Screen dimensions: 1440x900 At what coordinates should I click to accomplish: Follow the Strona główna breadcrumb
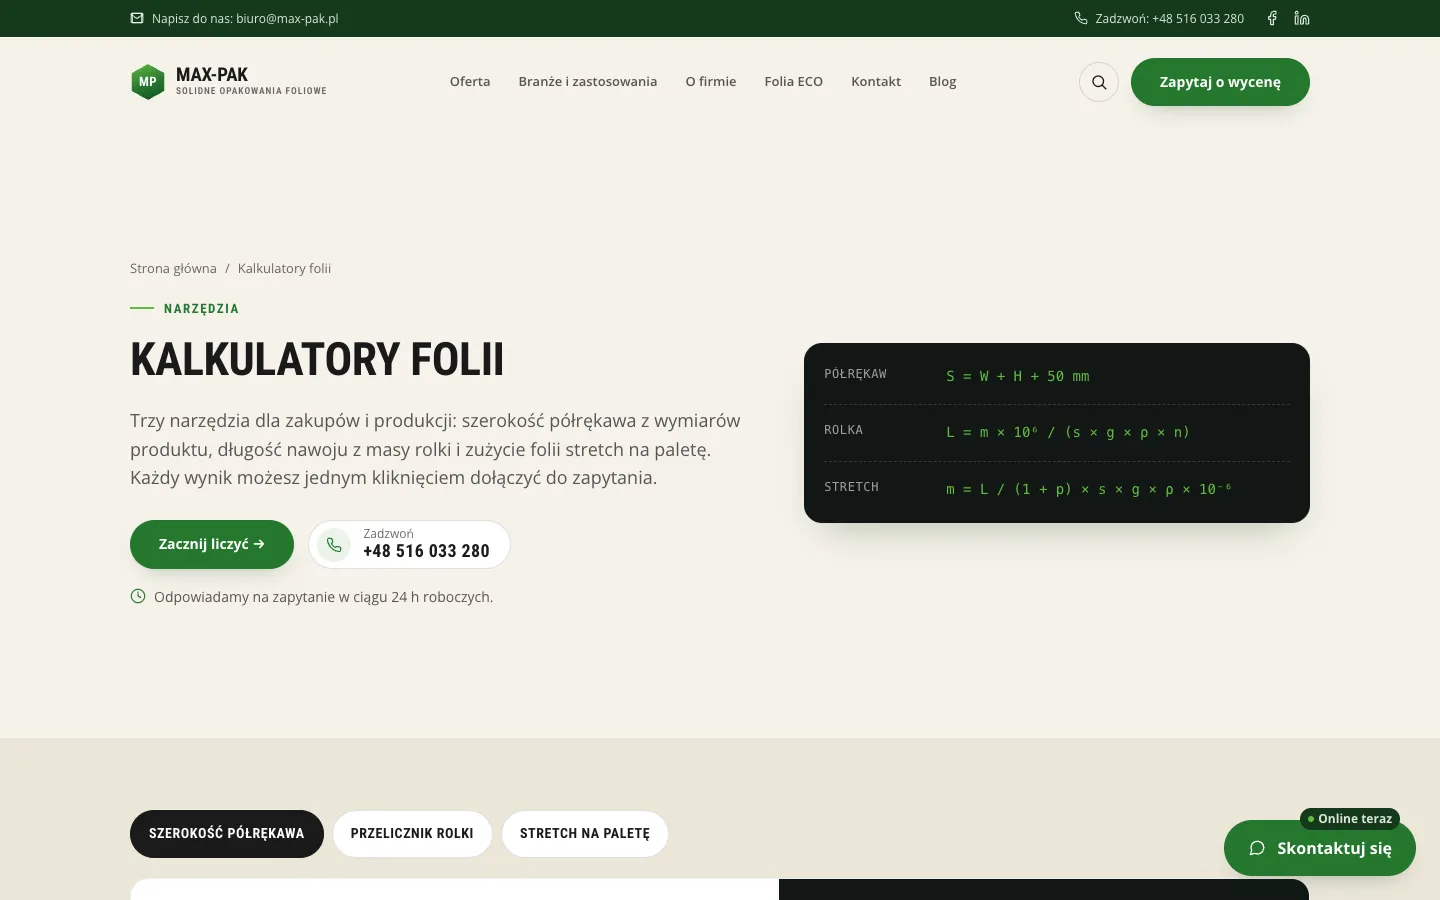(x=173, y=268)
